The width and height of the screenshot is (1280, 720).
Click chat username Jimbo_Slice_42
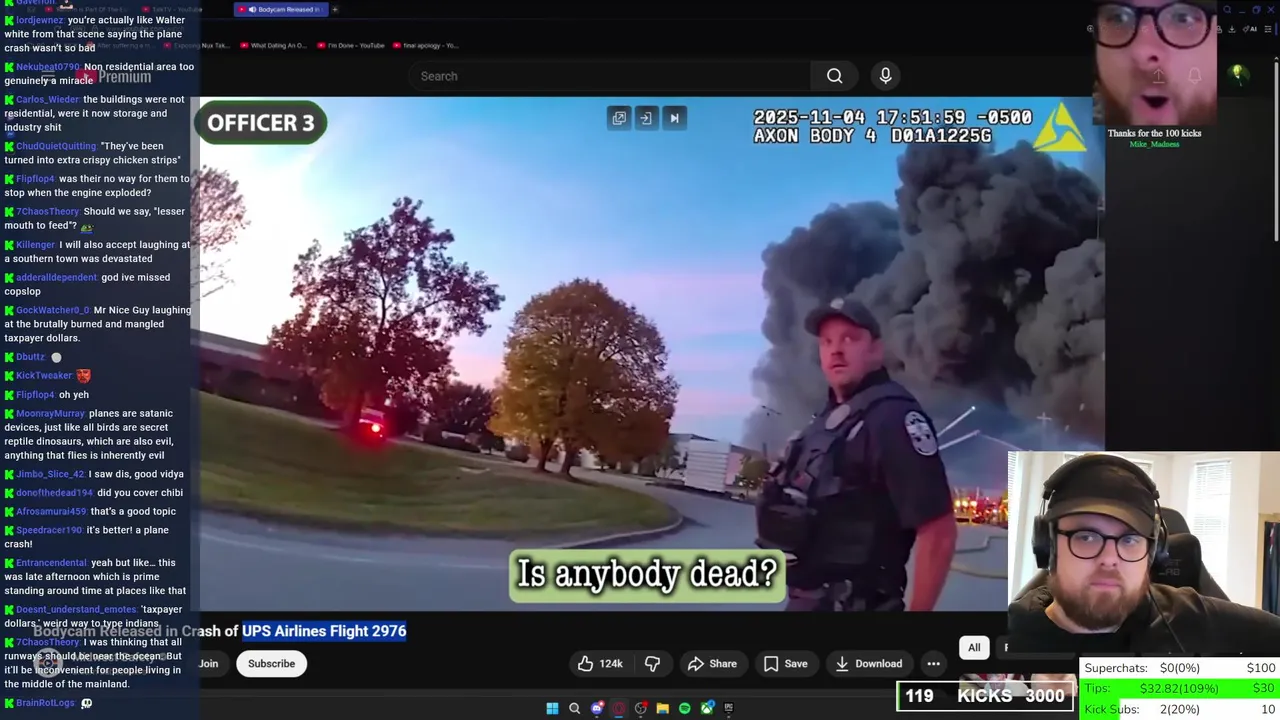[x=50, y=475]
